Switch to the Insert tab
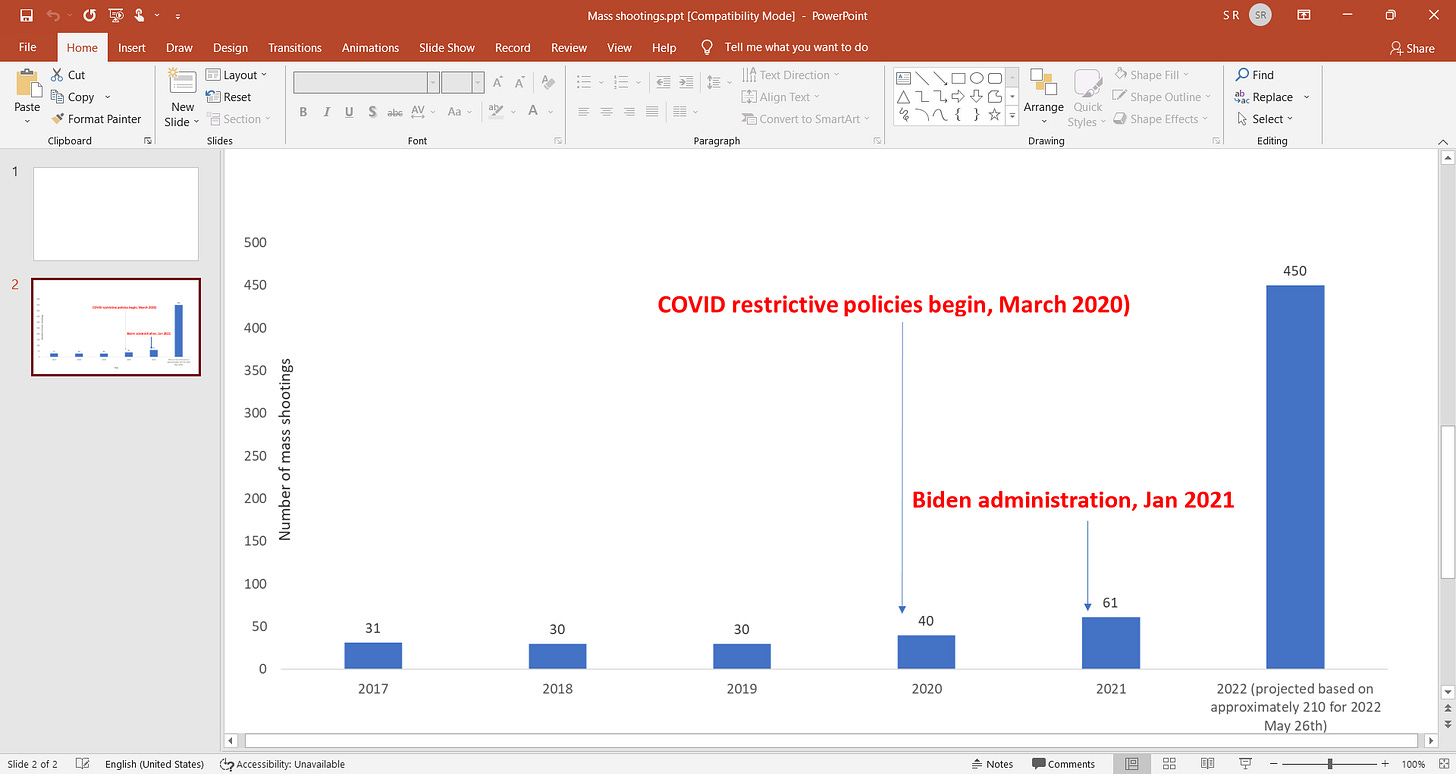The image size is (1456, 774). tap(132, 47)
